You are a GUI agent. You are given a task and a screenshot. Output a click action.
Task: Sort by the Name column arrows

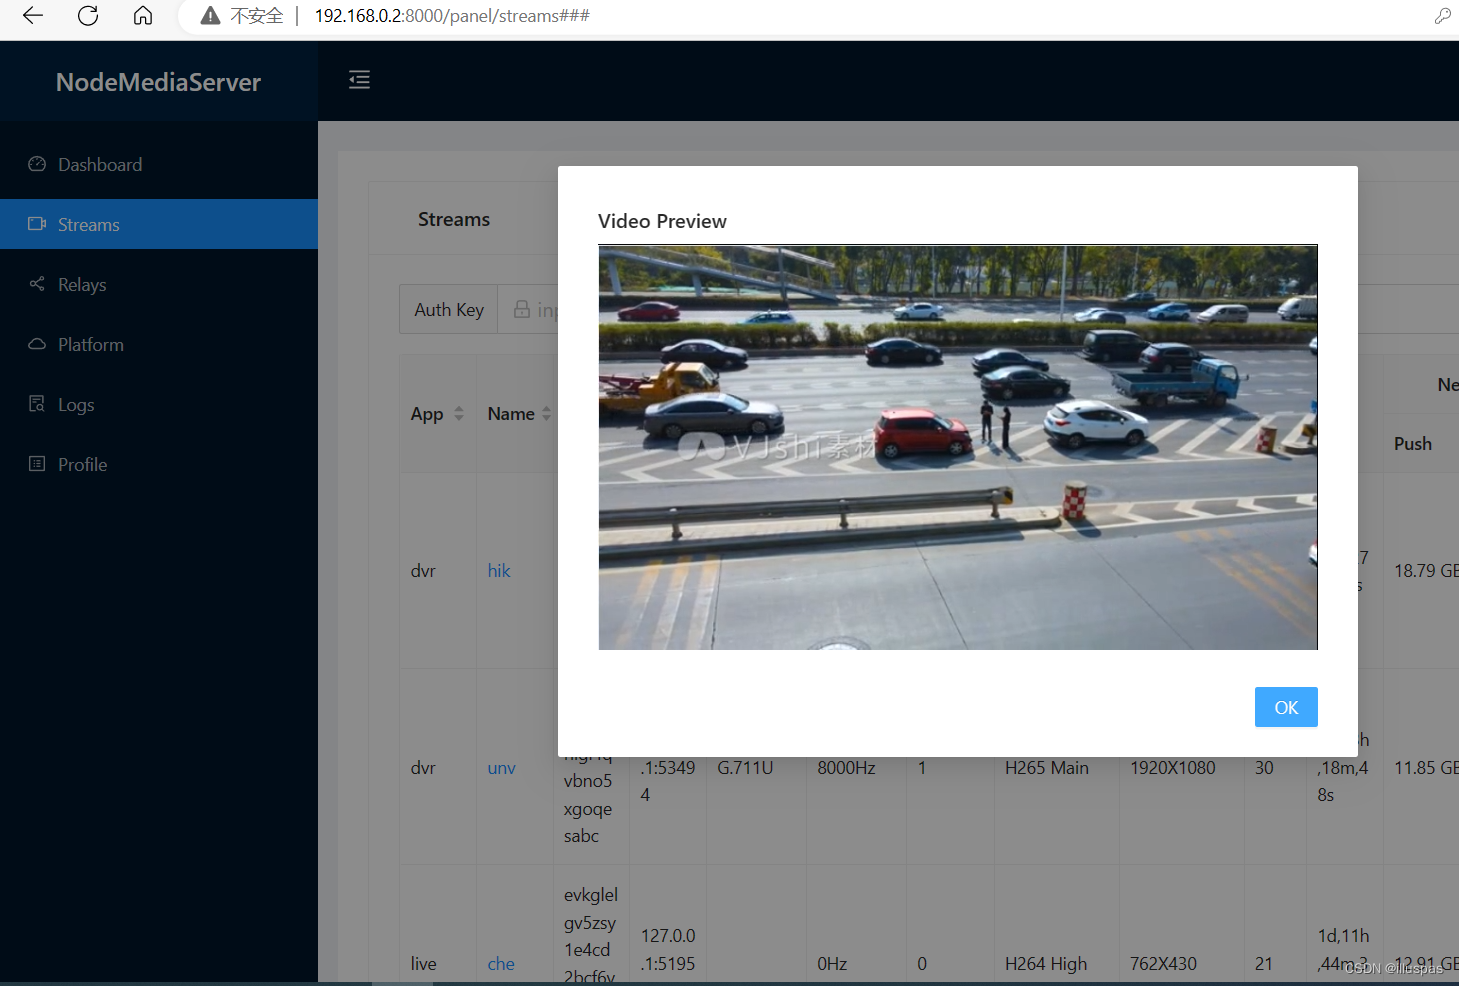(x=546, y=413)
